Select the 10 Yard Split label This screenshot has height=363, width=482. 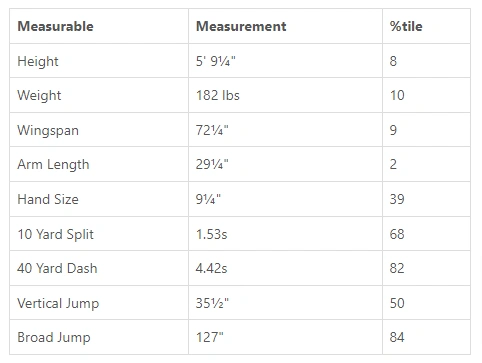pos(56,235)
